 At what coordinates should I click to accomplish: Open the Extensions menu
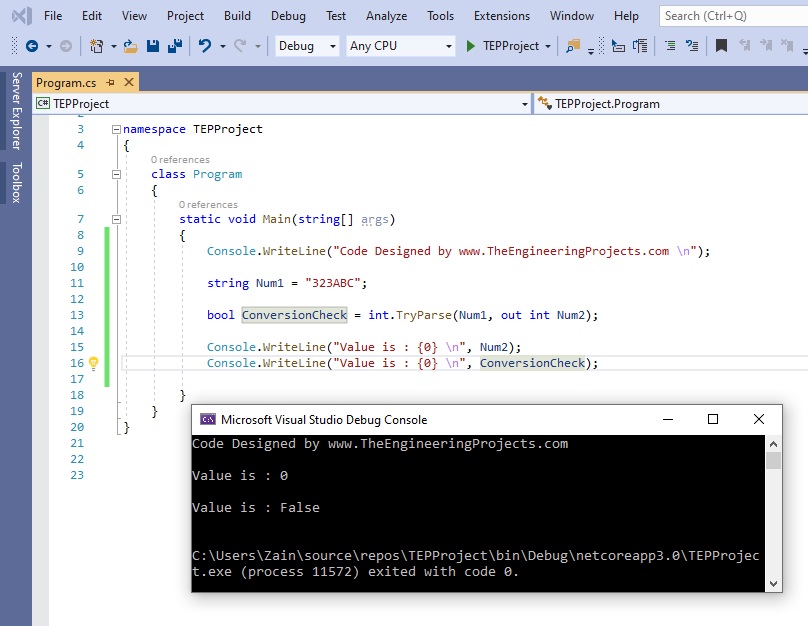tap(501, 15)
